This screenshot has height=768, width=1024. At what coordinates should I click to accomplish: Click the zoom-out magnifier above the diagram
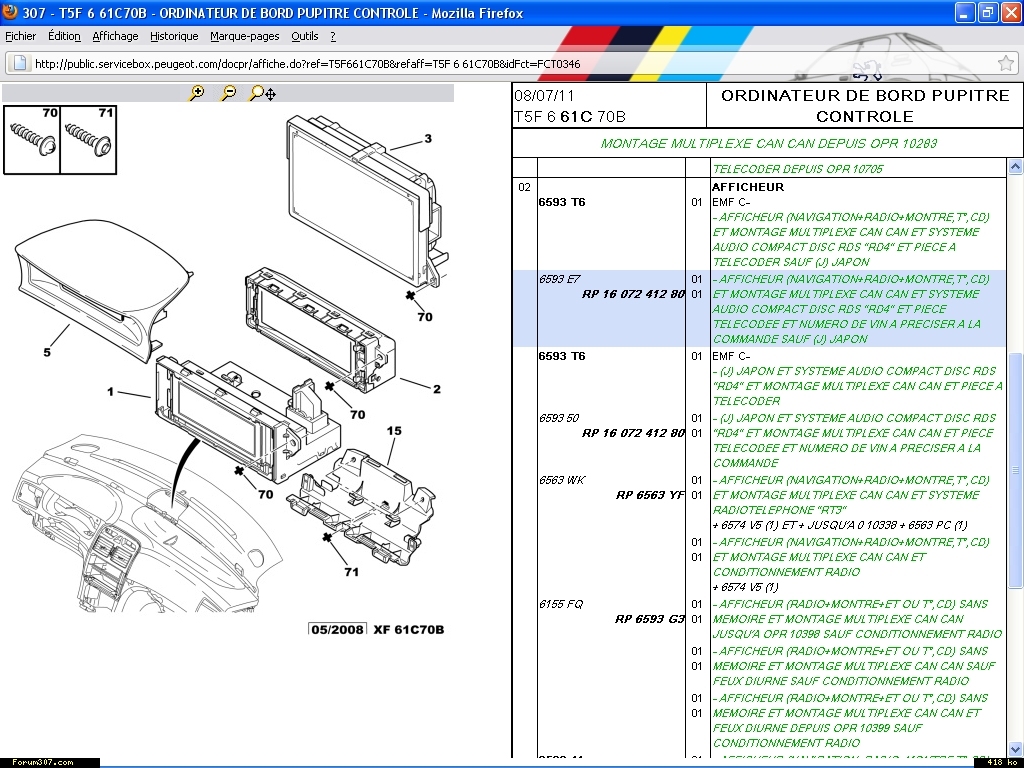pos(228,93)
